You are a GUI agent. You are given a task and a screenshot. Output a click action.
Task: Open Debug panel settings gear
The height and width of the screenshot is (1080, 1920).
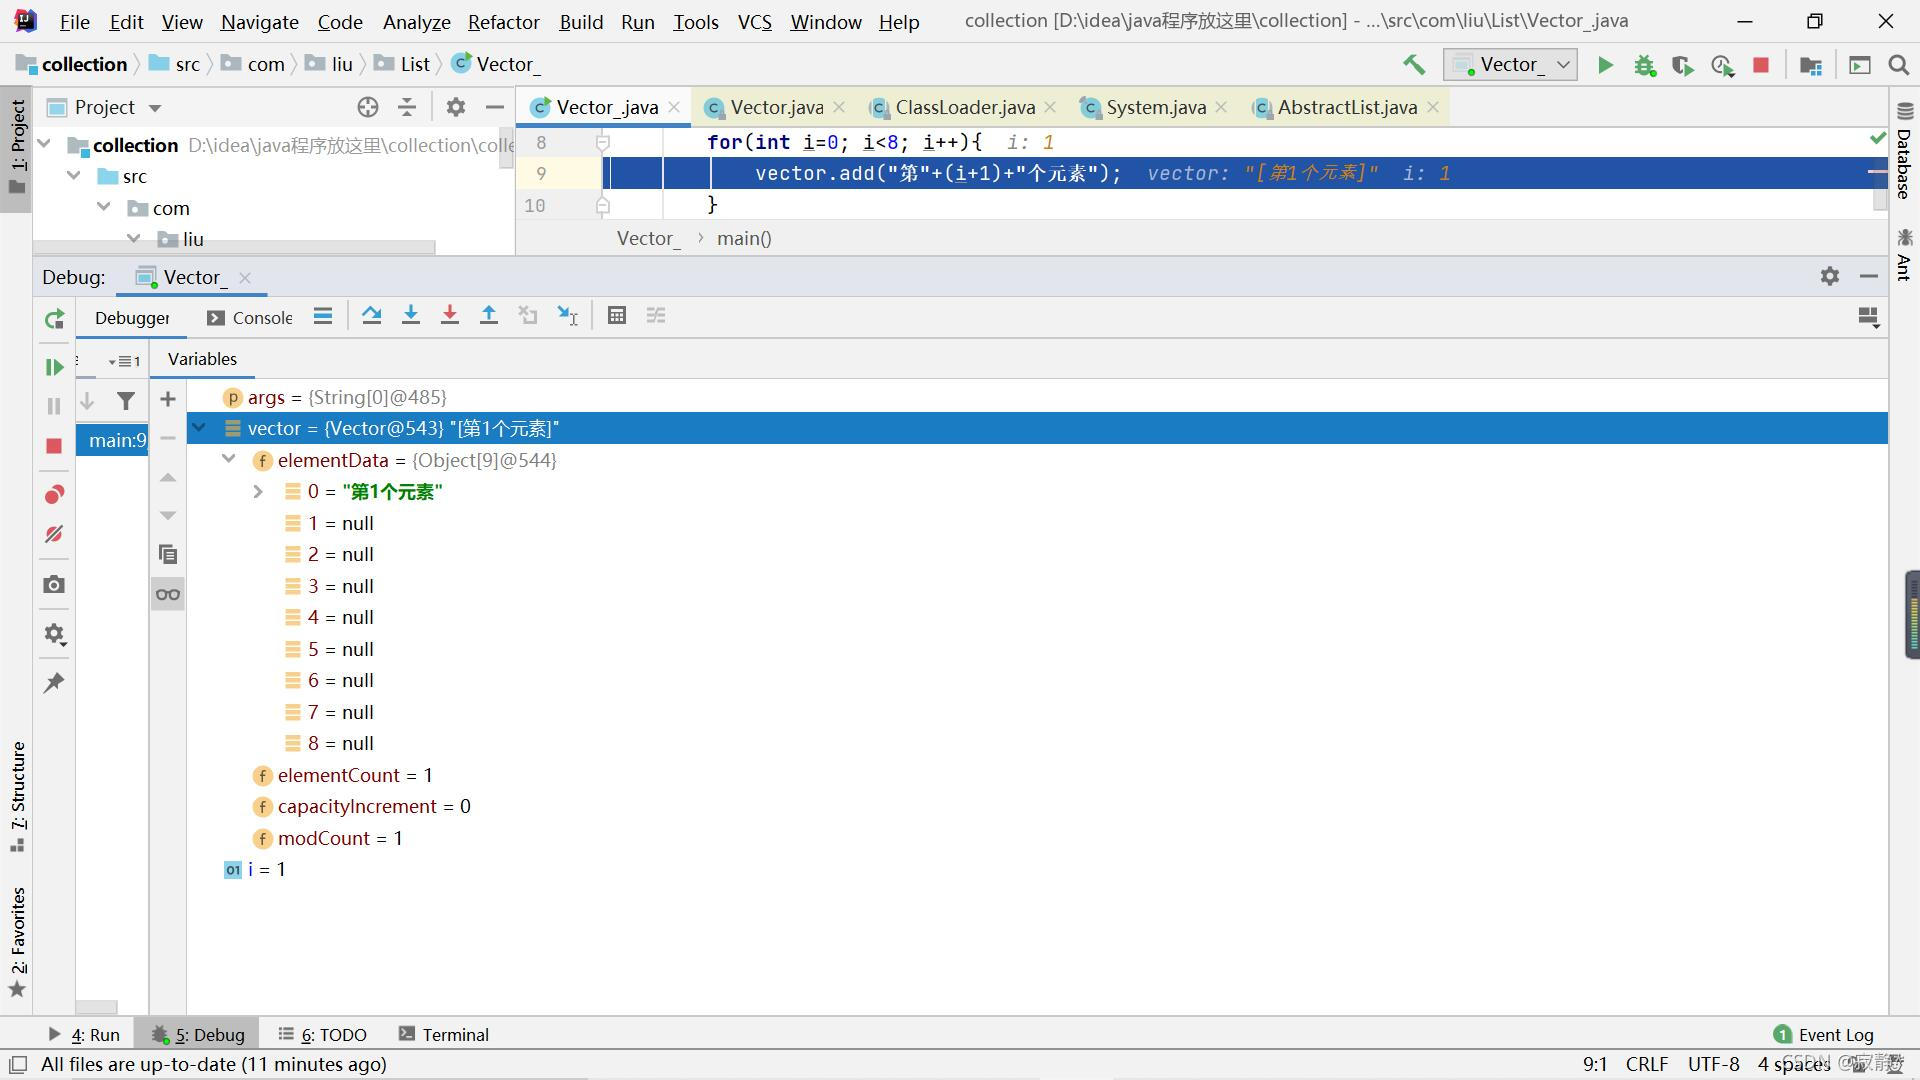pos(1830,276)
